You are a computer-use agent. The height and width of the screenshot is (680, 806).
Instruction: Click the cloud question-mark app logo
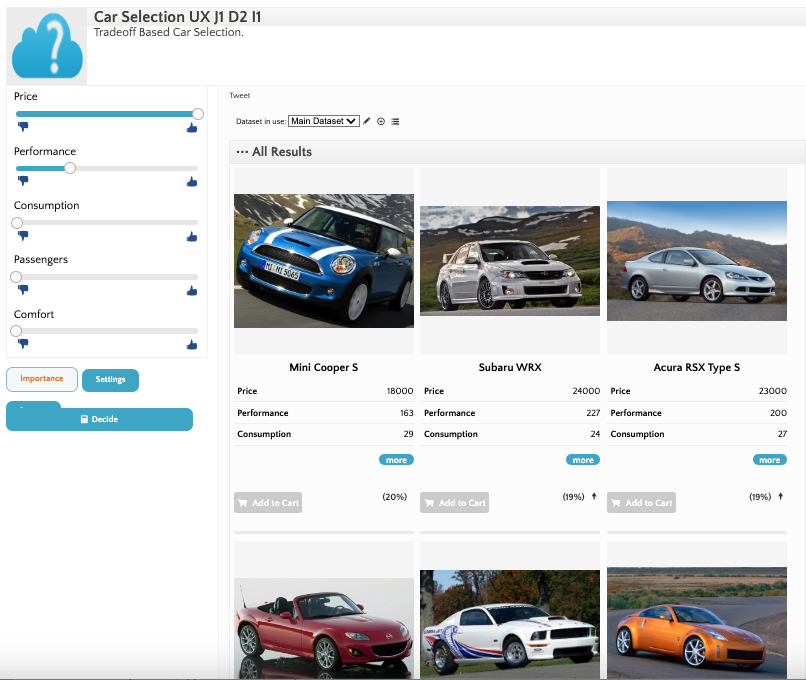click(x=46, y=46)
